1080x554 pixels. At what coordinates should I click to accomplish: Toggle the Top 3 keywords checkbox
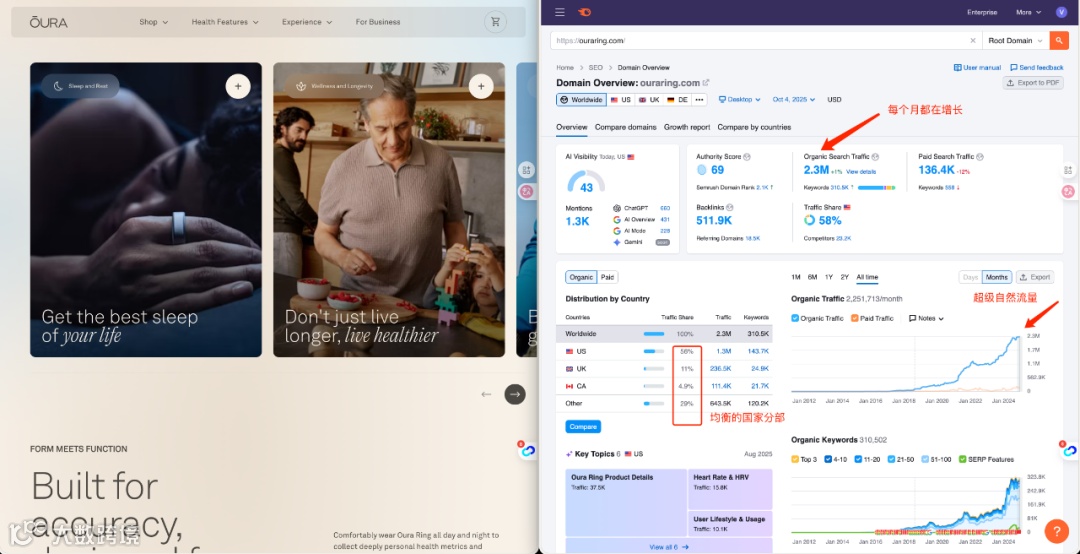pos(796,459)
